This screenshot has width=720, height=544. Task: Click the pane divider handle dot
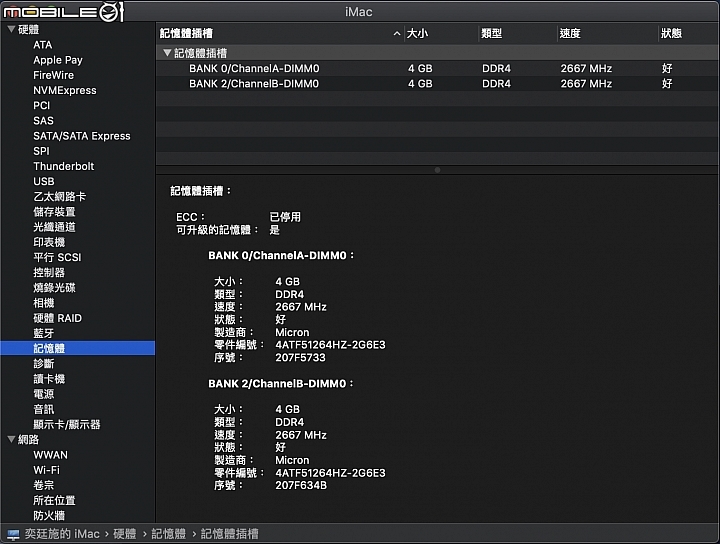pos(438,170)
